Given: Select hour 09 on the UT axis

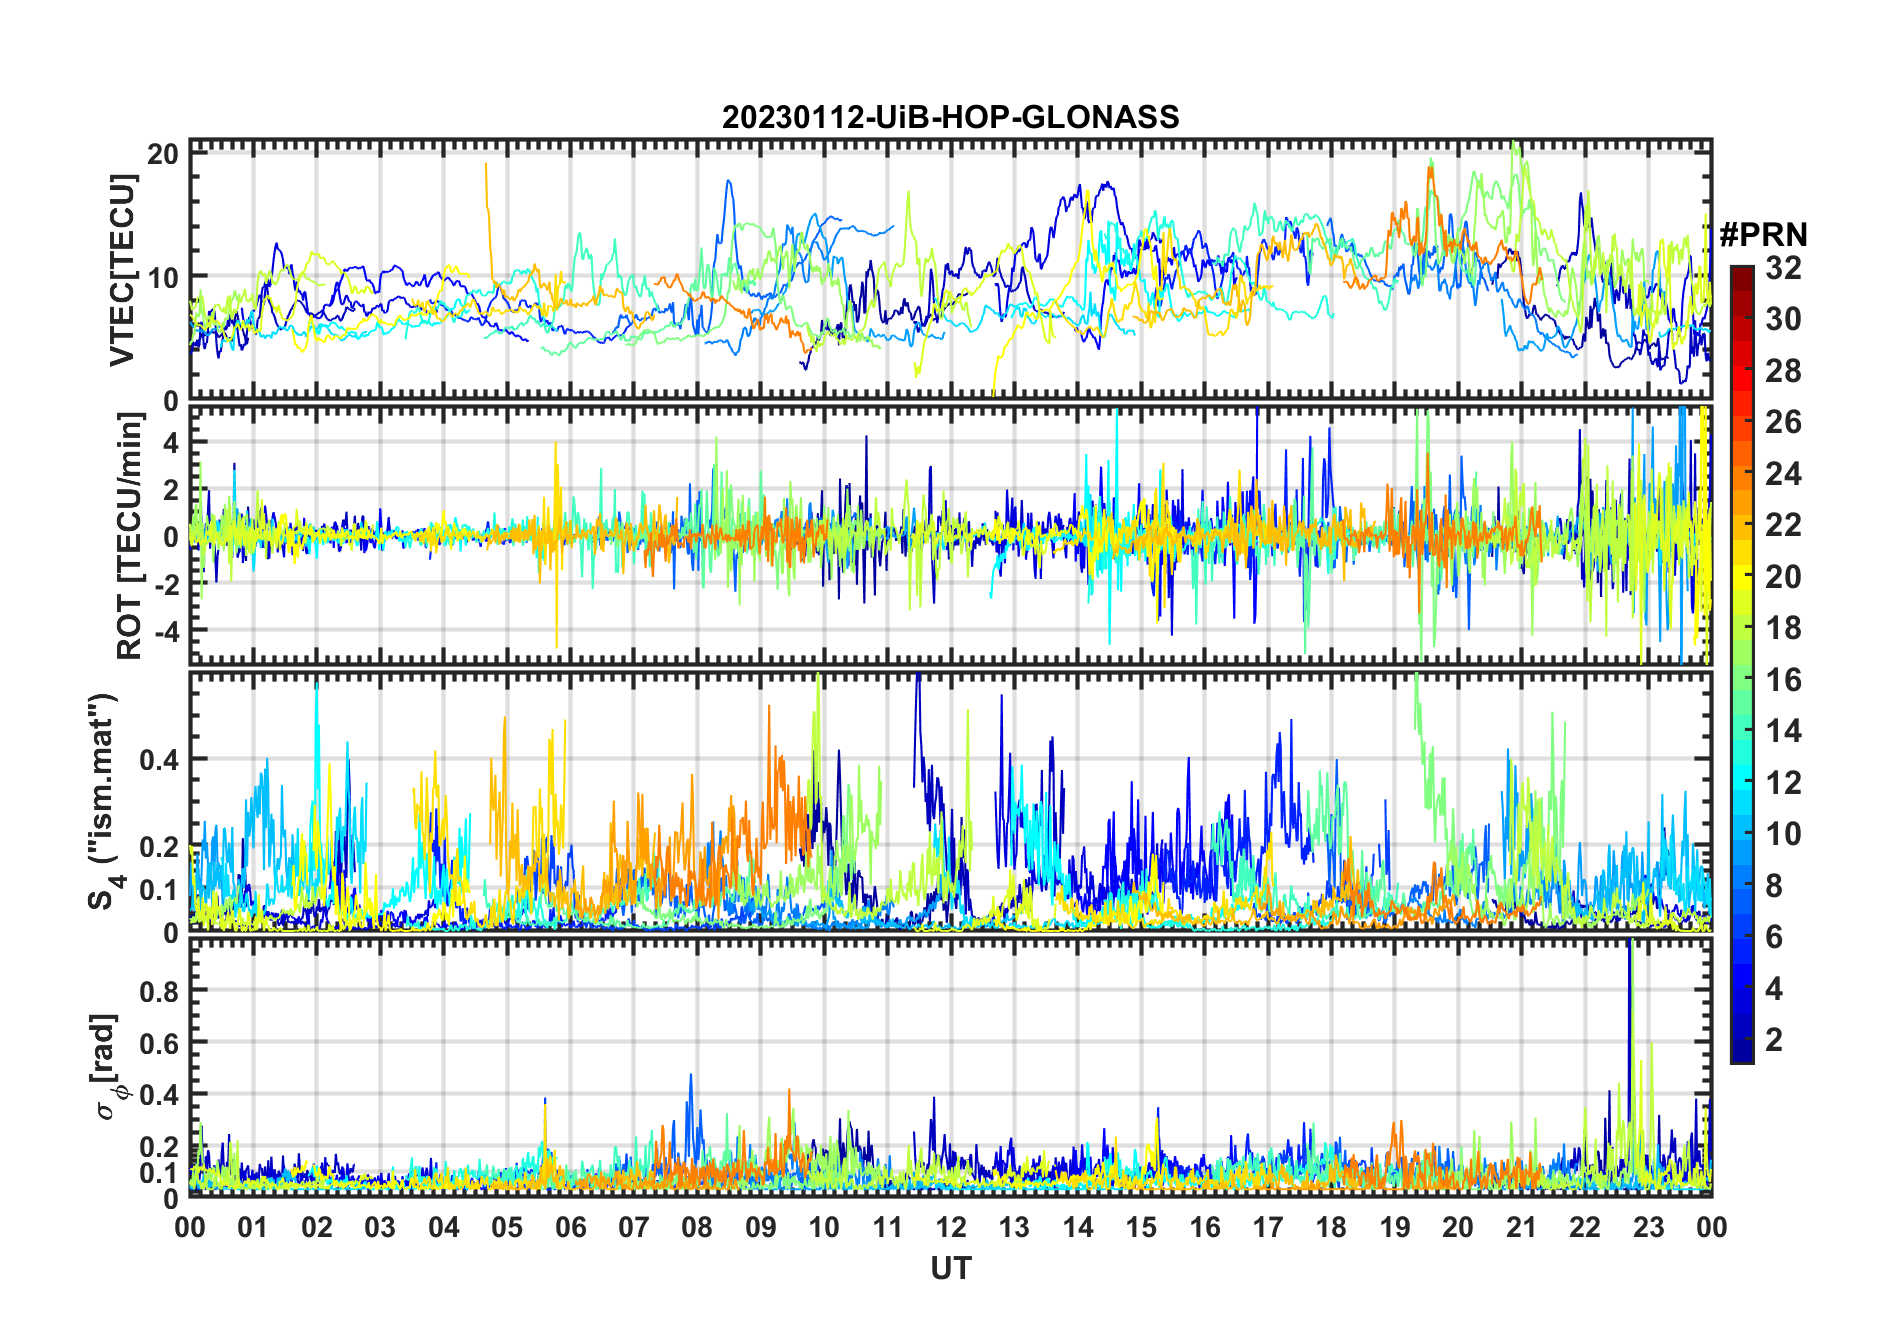Looking at the screenshot, I should point(761,1227).
